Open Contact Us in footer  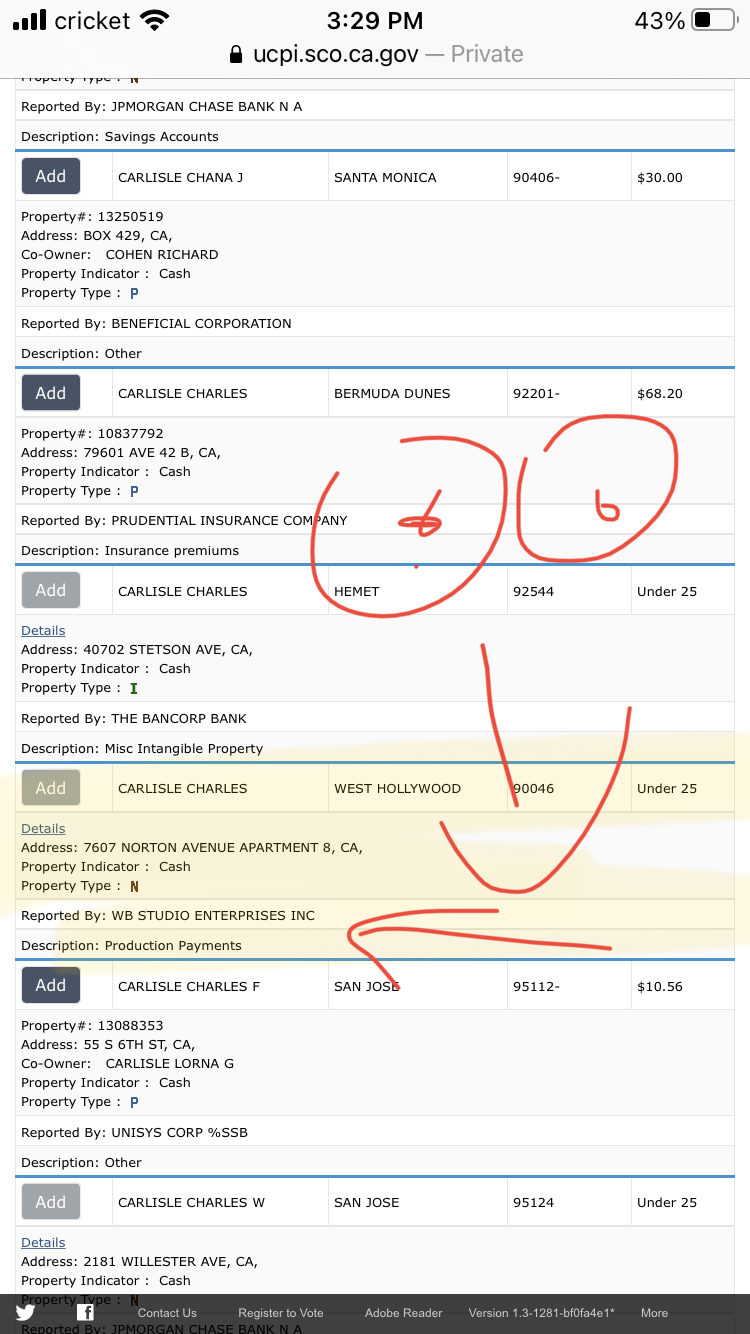click(x=167, y=1313)
